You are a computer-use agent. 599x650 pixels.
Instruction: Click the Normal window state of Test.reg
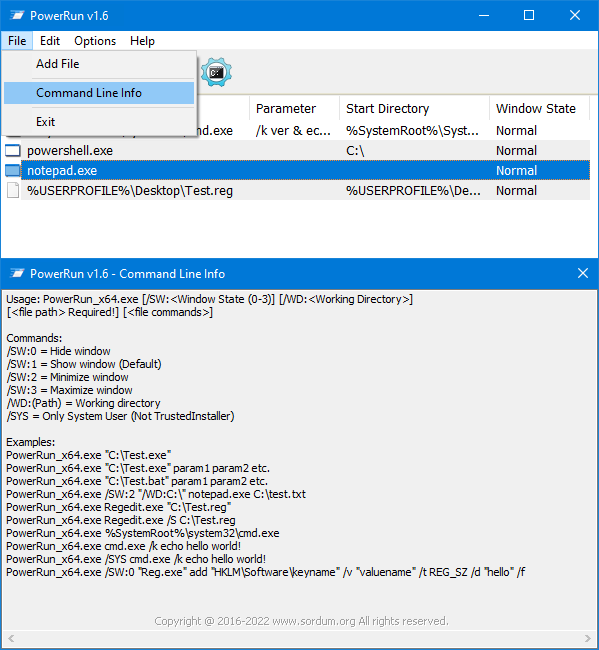tap(517, 191)
